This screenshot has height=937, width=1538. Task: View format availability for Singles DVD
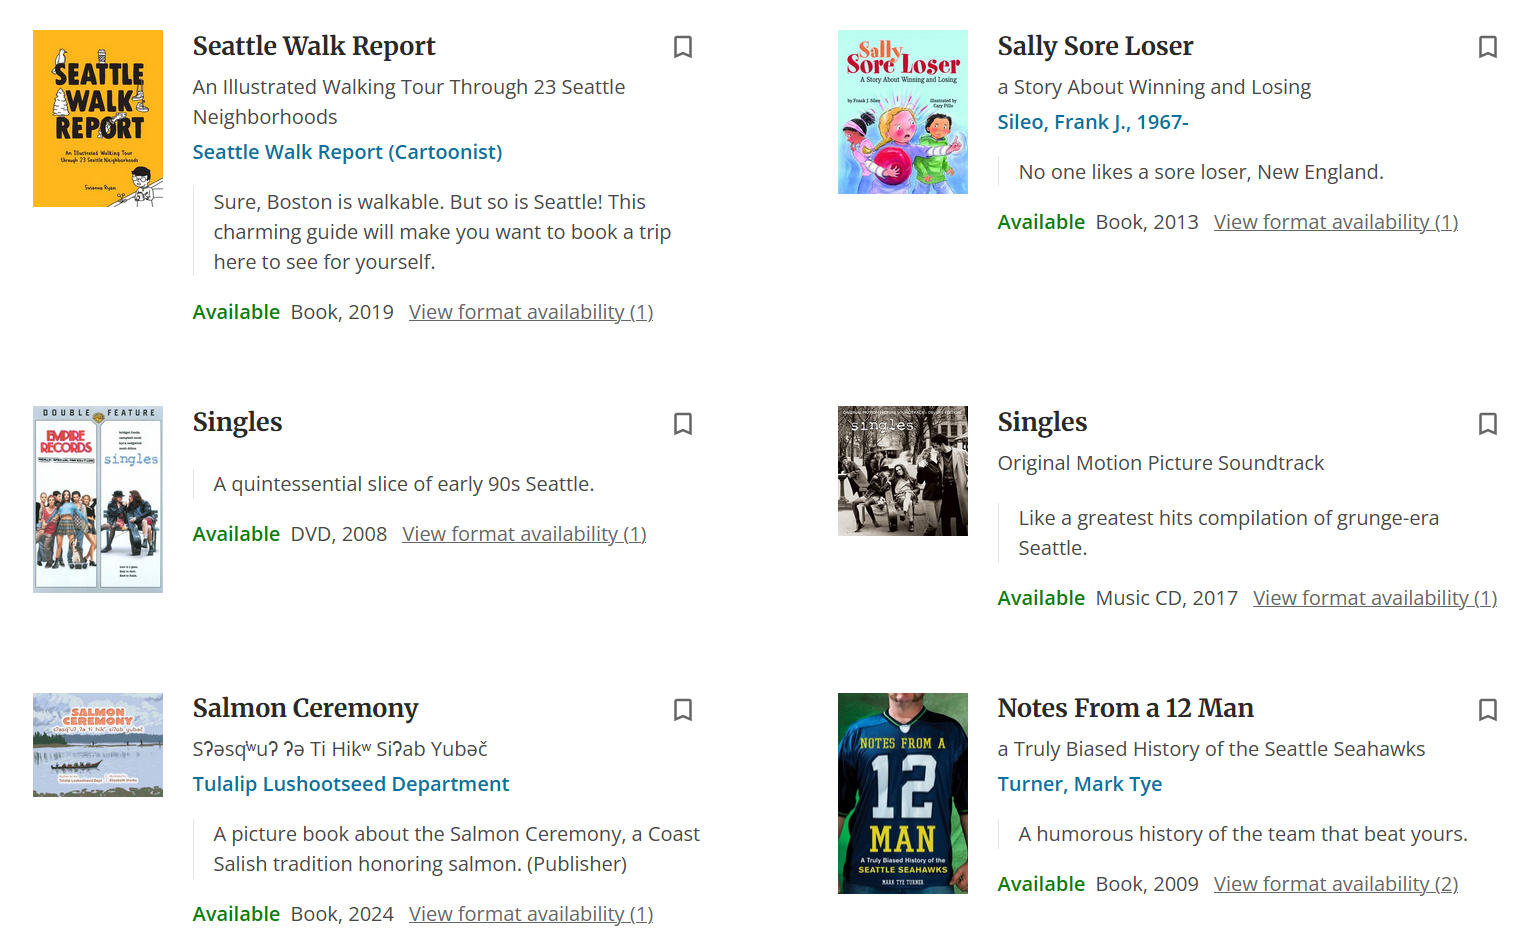524,534
